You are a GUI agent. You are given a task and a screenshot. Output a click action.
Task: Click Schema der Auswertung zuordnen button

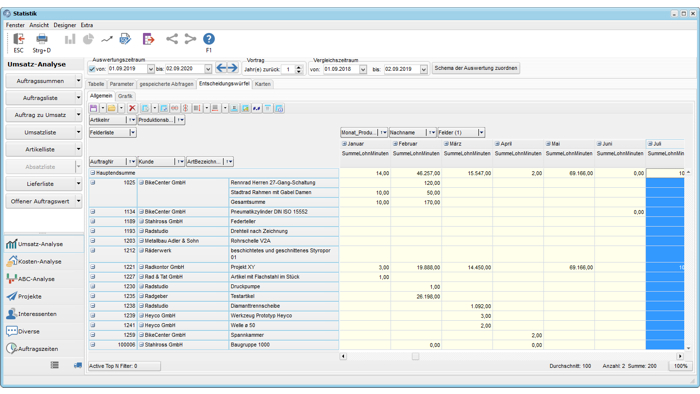click(x=475, y=68)
